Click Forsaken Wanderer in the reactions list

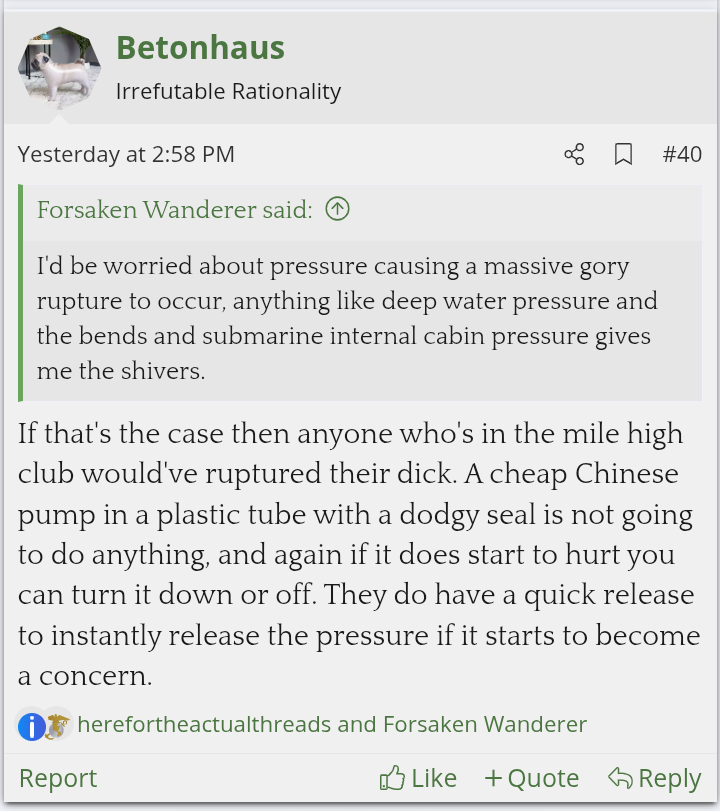pyautogui.click(x=485, y=725)
